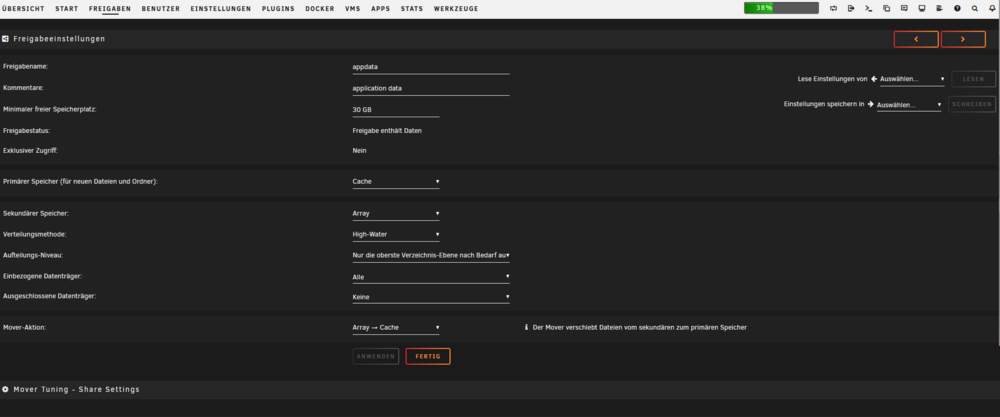Open the DOCKER menu item
Image resolution: width=1000 pixels, height=417 pixels.
320,9
